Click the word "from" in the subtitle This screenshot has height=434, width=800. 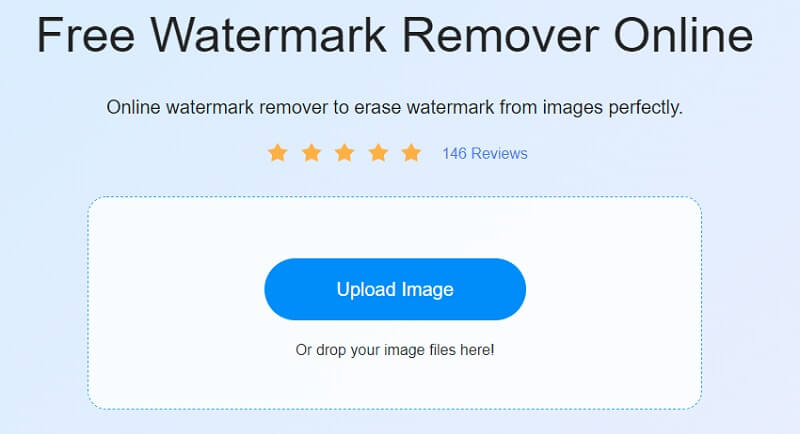(518, 108)
